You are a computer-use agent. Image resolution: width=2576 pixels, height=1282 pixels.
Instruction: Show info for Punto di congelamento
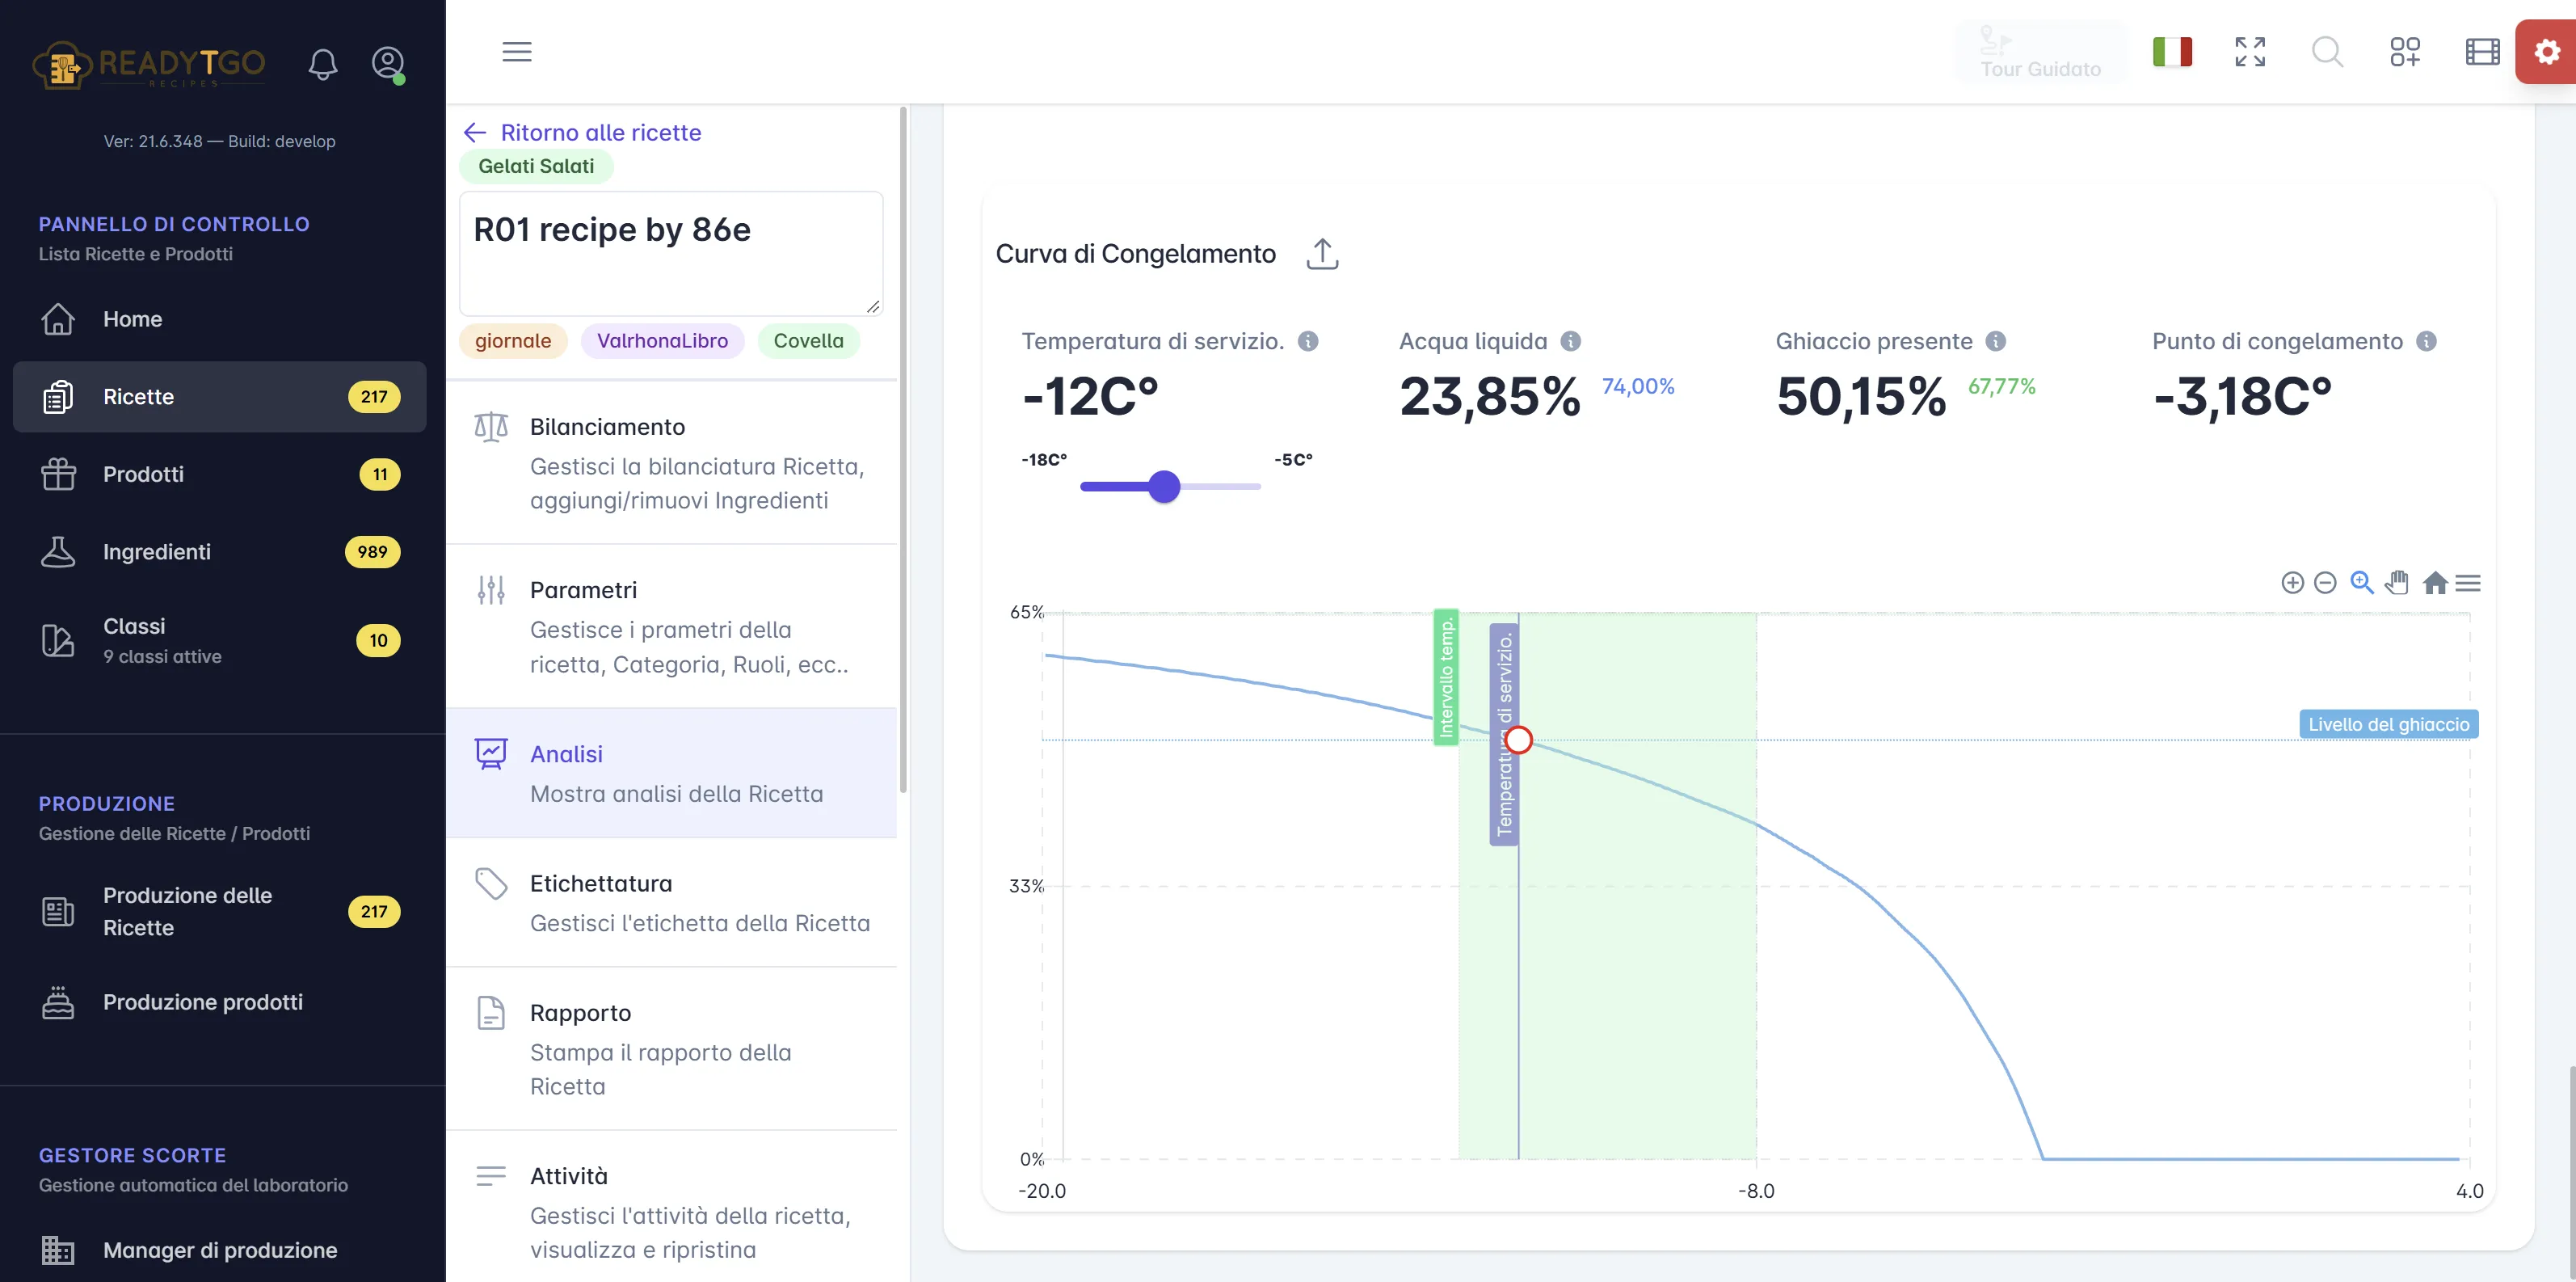point(2426,341)
